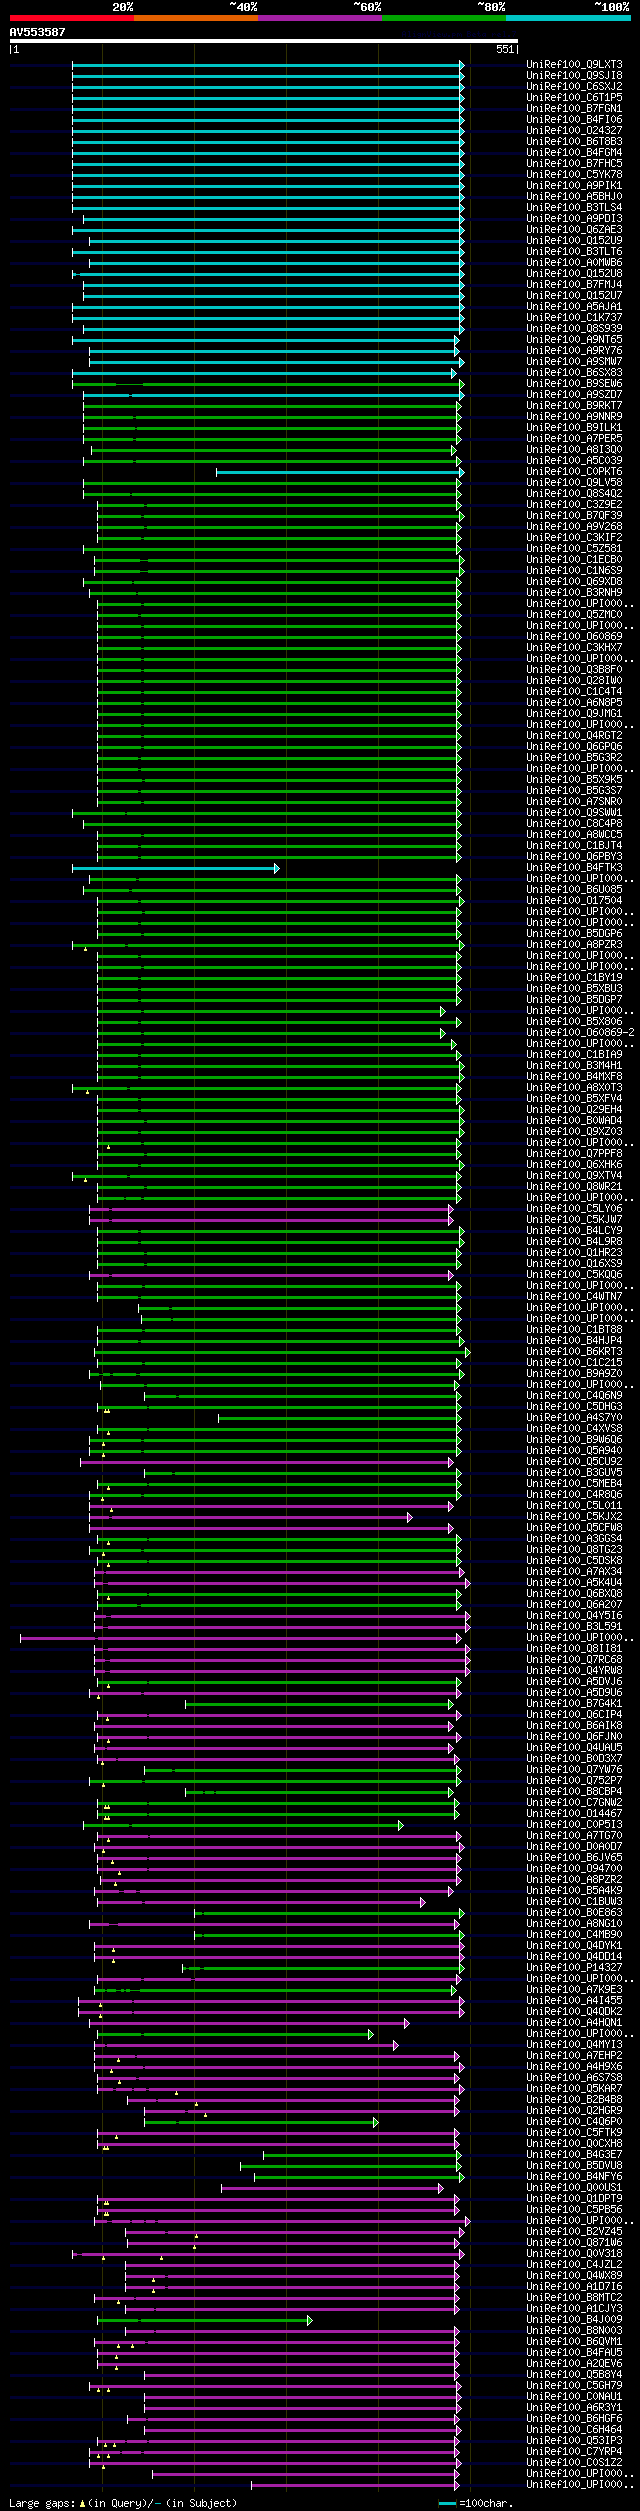Select hit label UniRef100_C5YK78
Image resolution: width=640 pixels, height=2511 pixels.
point(574,175)
